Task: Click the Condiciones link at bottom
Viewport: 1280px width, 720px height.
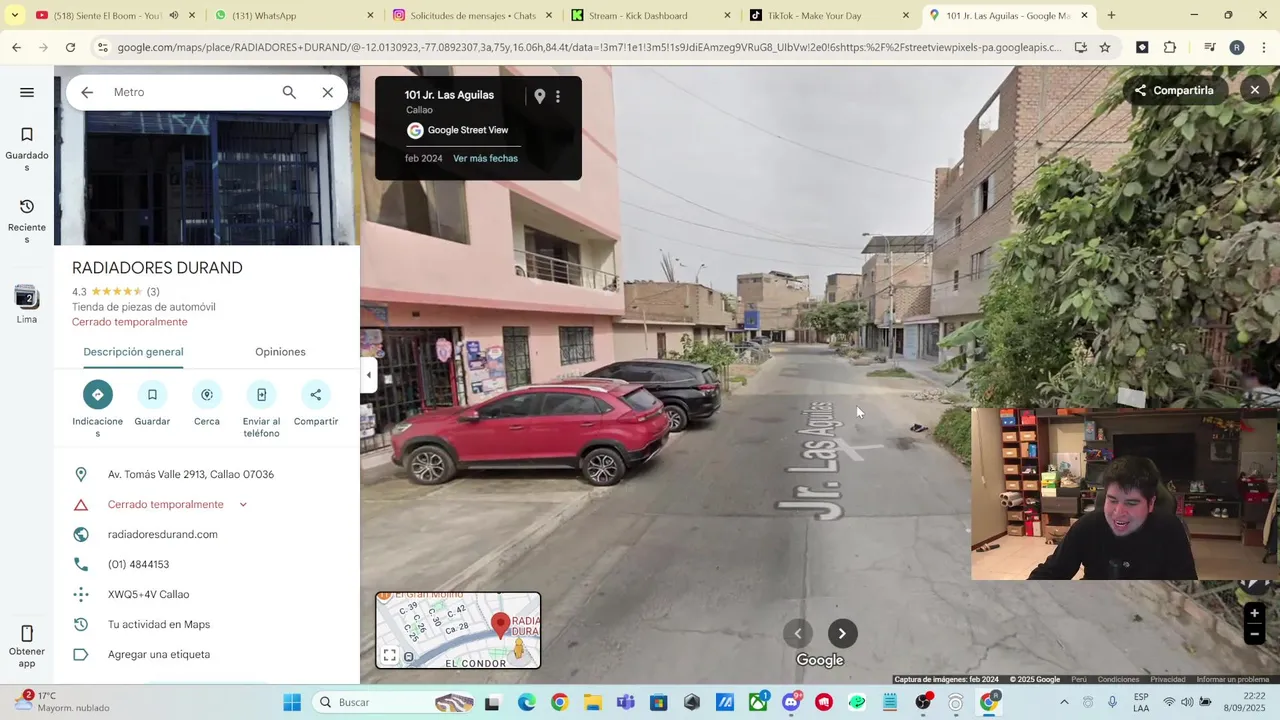Action: pyautogui.click(x=1118, y=680)
